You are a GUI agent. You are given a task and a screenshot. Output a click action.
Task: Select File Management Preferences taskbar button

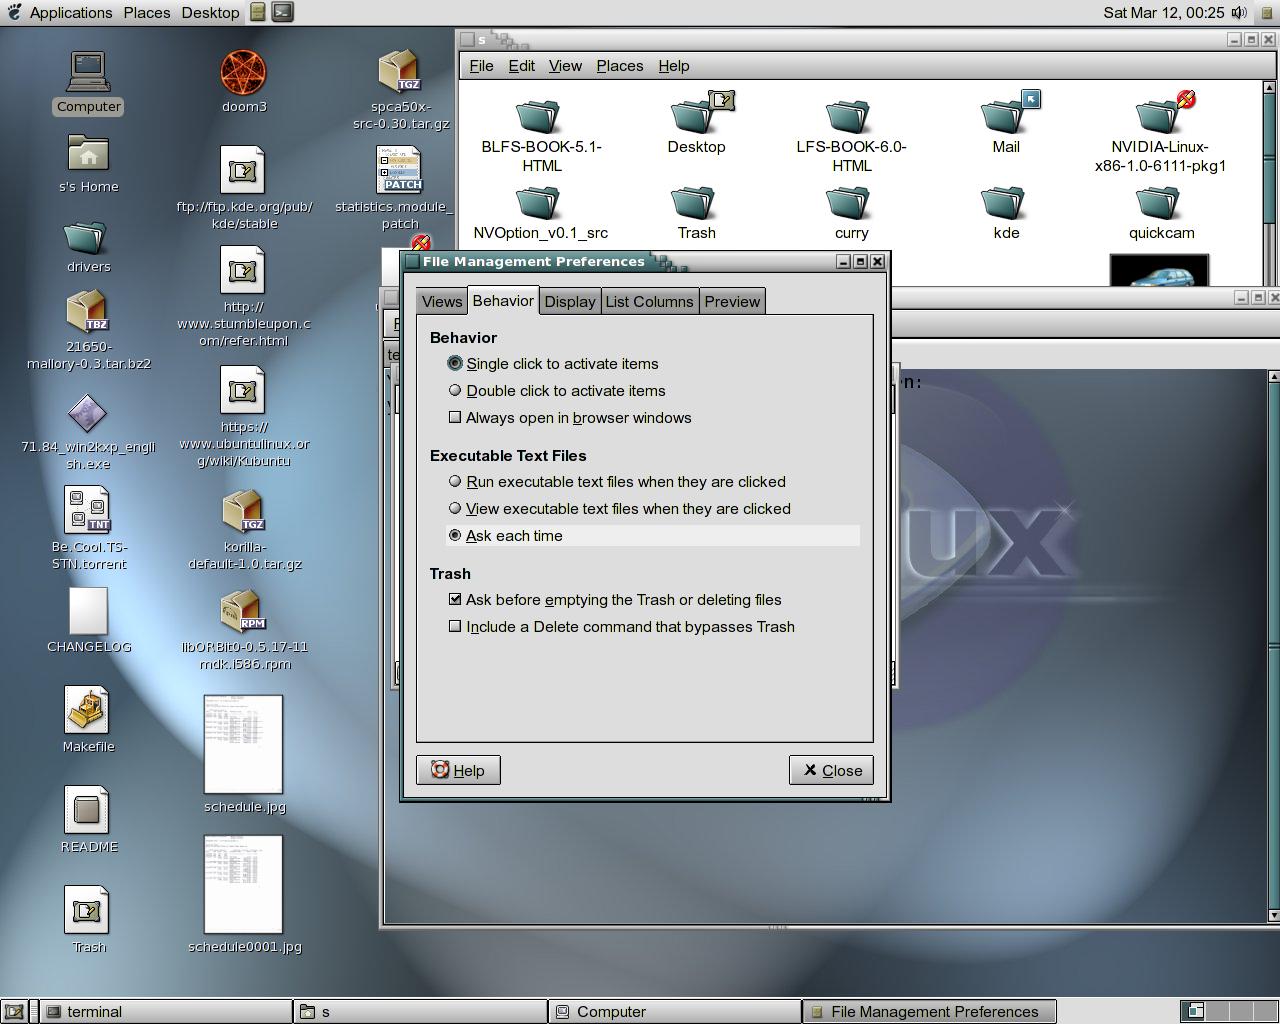931,1012
